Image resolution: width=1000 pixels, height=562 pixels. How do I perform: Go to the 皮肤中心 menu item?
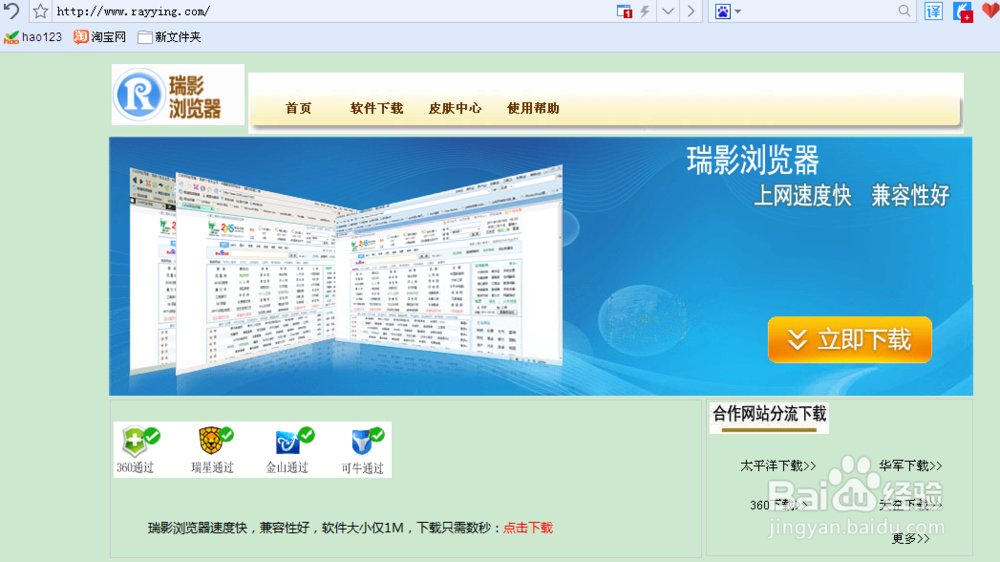pyautogui.click(x=455, y=108)
